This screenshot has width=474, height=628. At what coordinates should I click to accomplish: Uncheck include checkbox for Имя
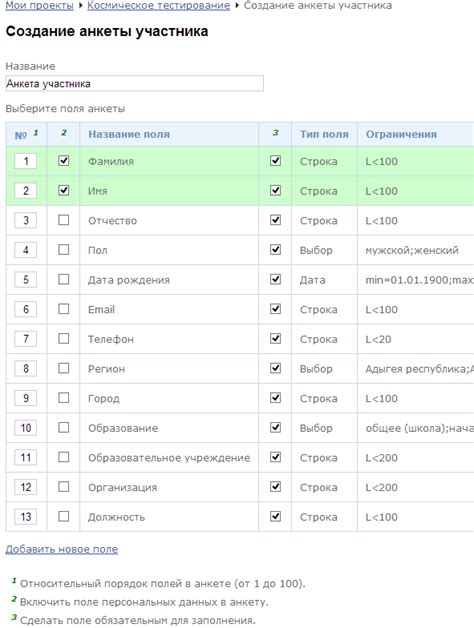point(64,190)
